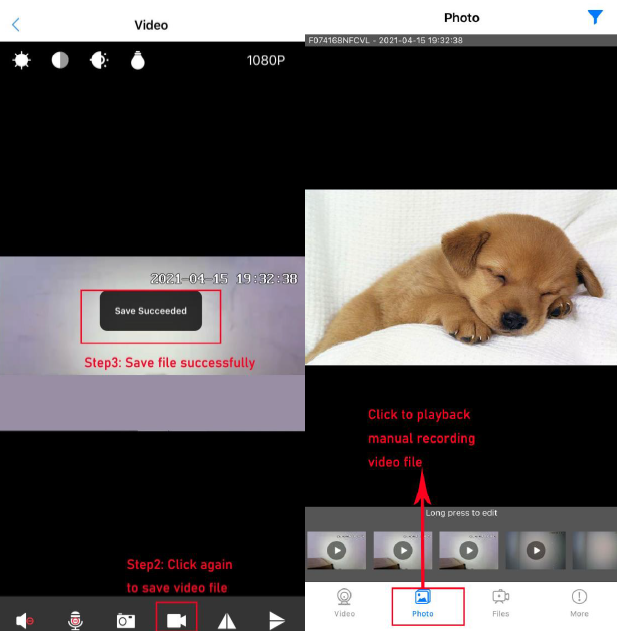Open the blue filter funnel icon
The height and width of the screenshot is (631, 617).
point(595,17)
